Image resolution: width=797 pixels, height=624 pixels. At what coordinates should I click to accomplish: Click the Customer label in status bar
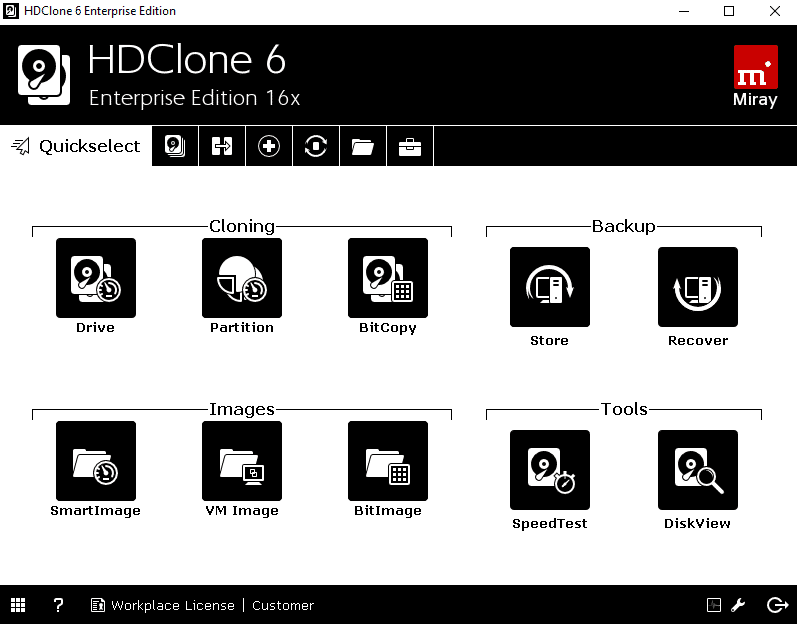pyautogui.click(x=283, y=605)
